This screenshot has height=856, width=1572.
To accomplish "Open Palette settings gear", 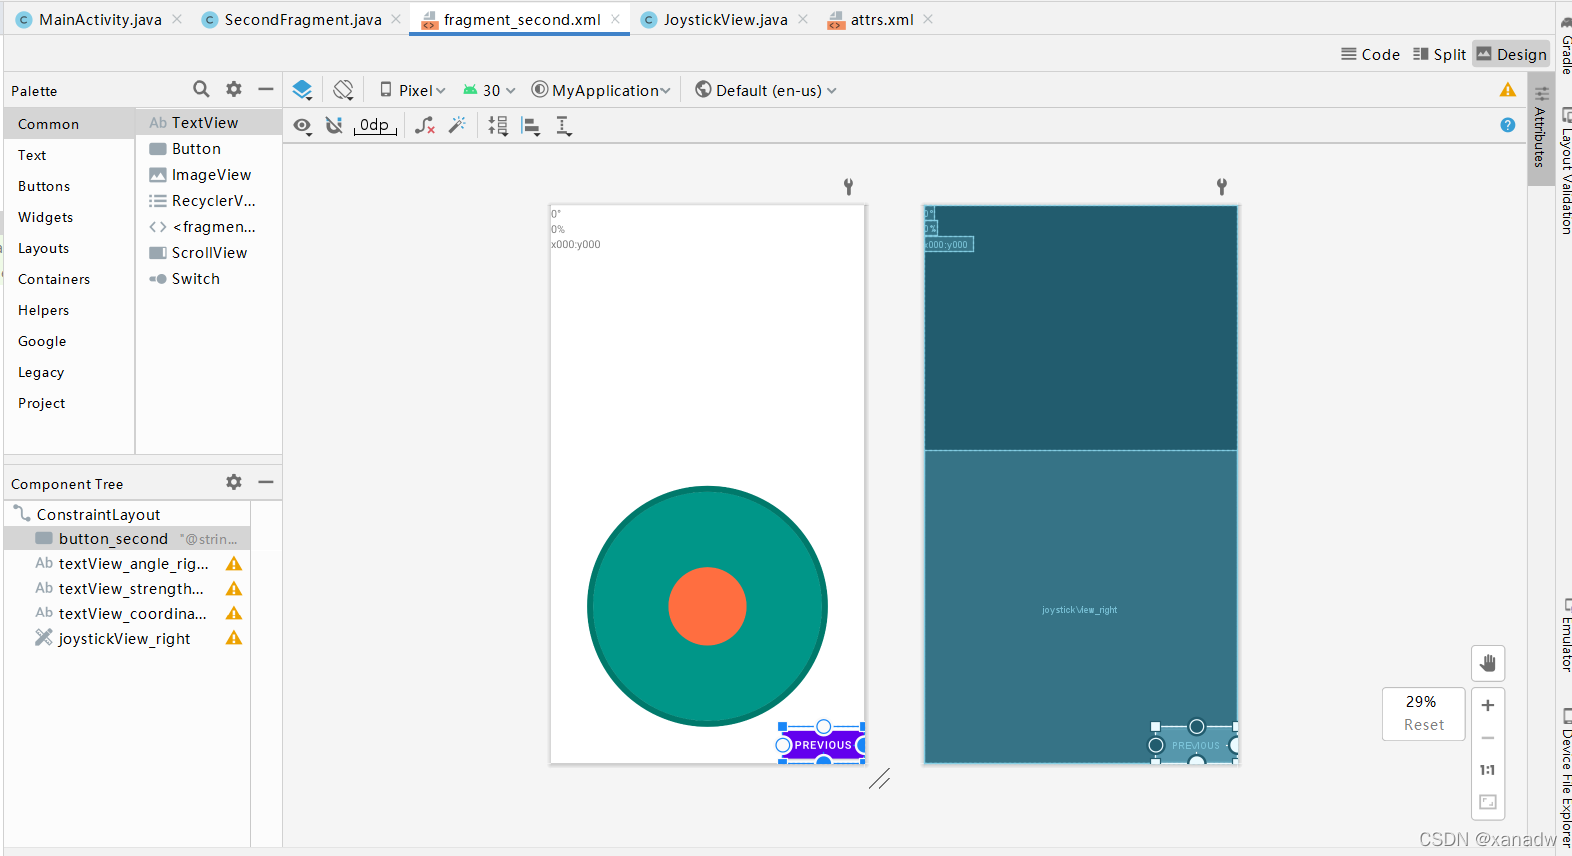I will (234, 89).
